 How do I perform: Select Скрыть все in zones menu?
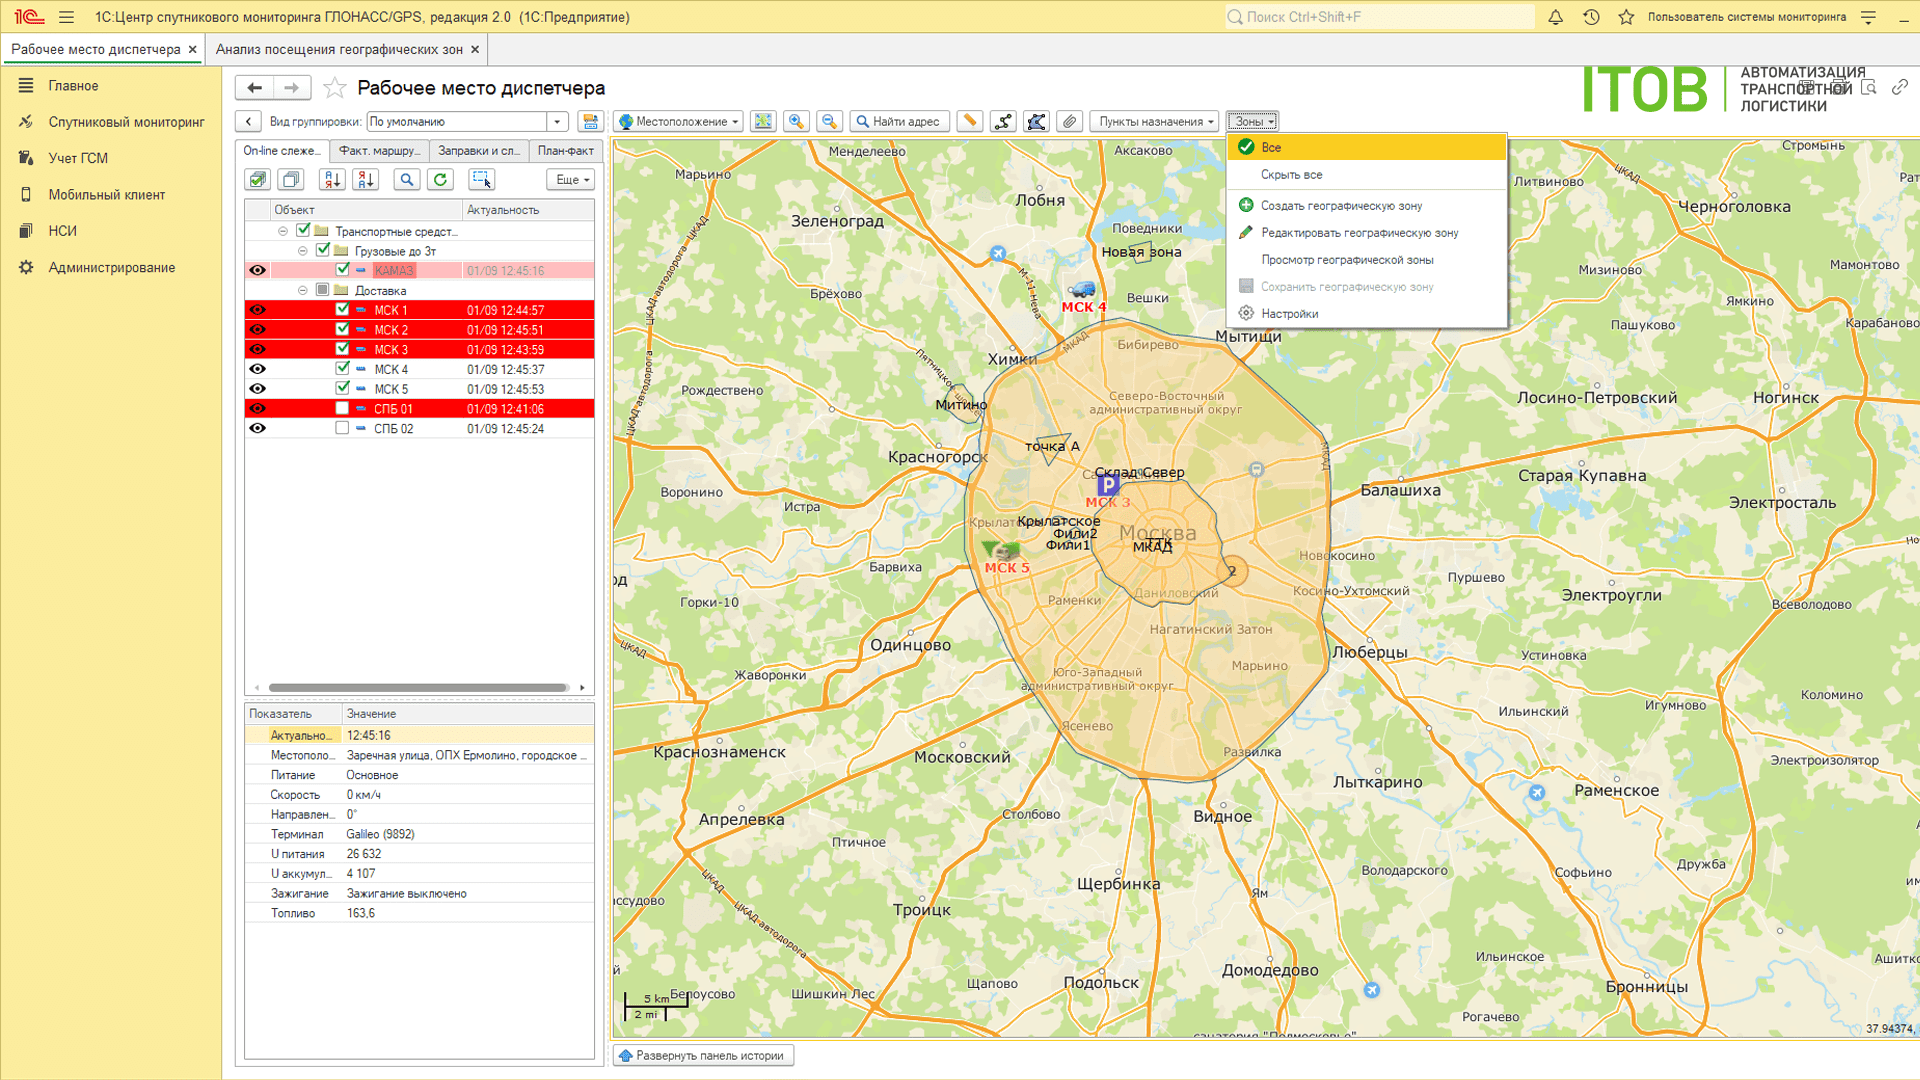point(1291,175)
